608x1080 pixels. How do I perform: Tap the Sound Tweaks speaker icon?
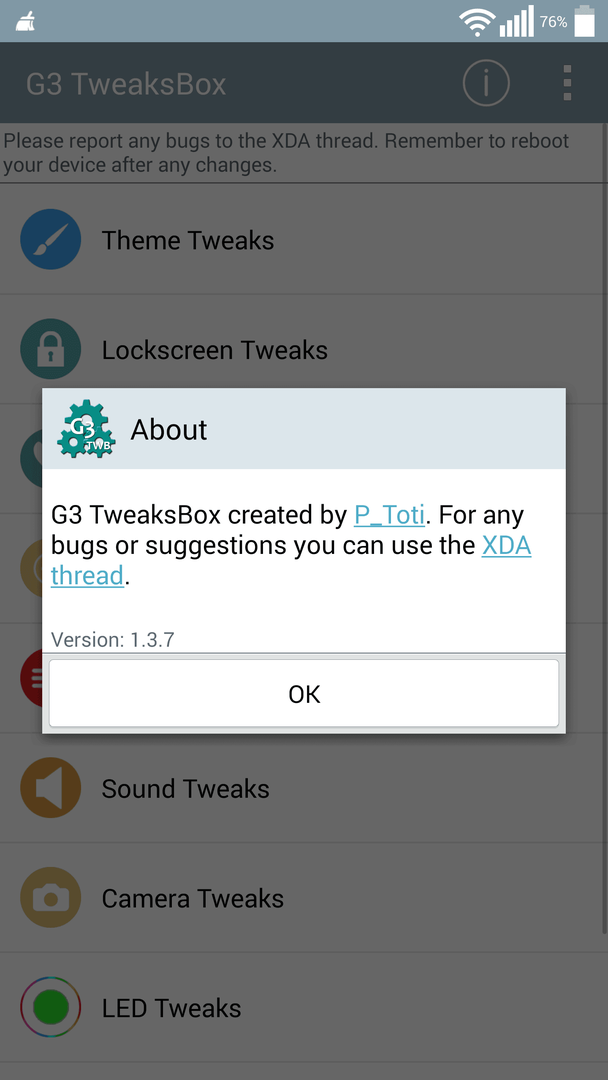[51, 788]
